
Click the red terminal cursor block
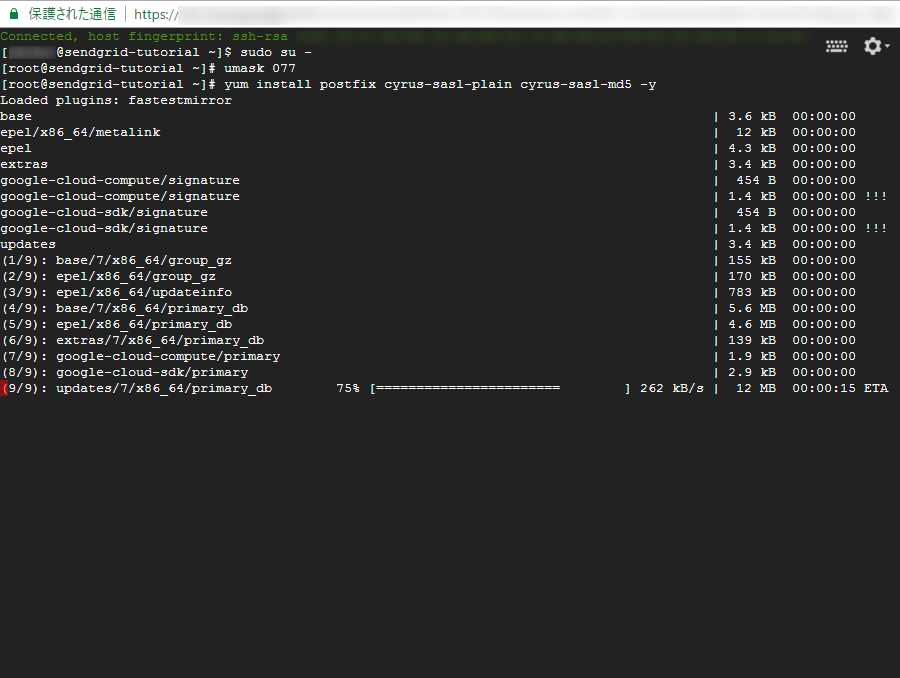click(x=4, y=389)
